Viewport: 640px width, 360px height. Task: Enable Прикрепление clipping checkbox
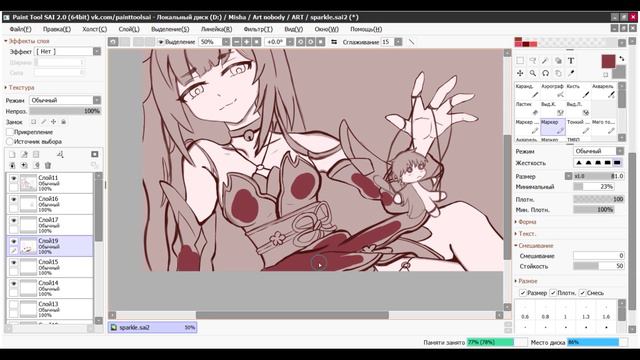10,132
